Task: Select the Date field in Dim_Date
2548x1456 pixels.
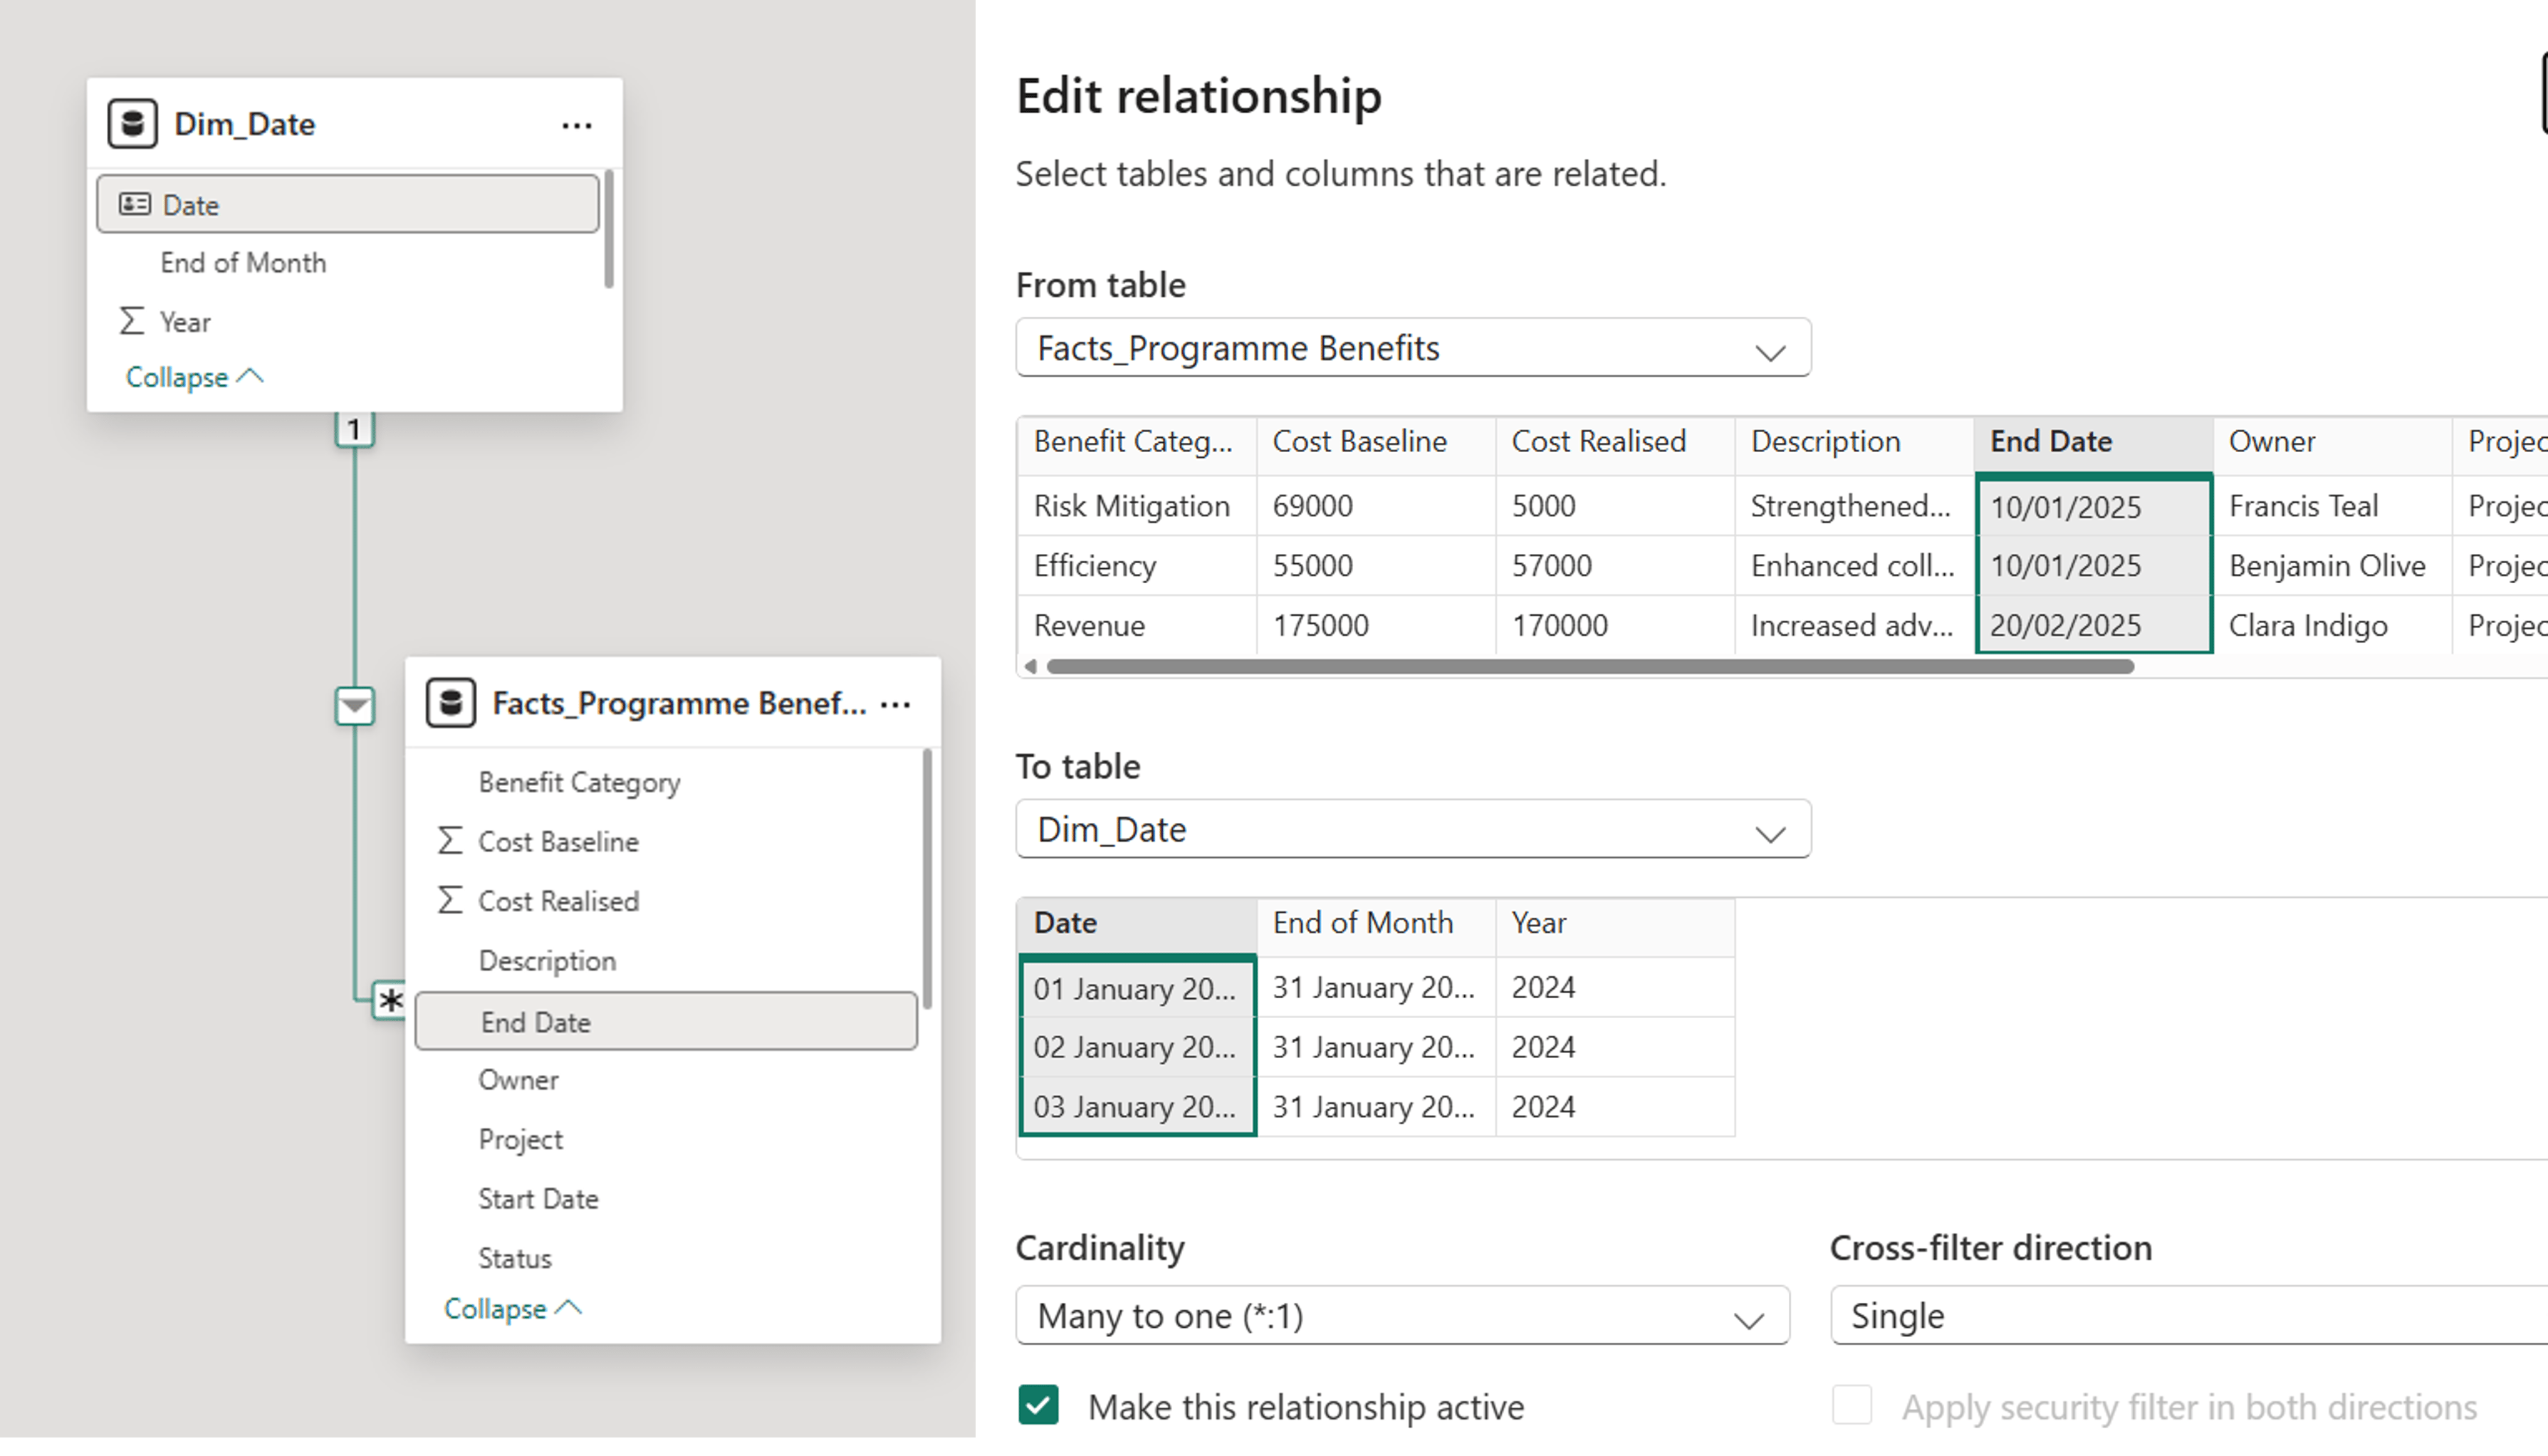Action: [x=348, y=204]
